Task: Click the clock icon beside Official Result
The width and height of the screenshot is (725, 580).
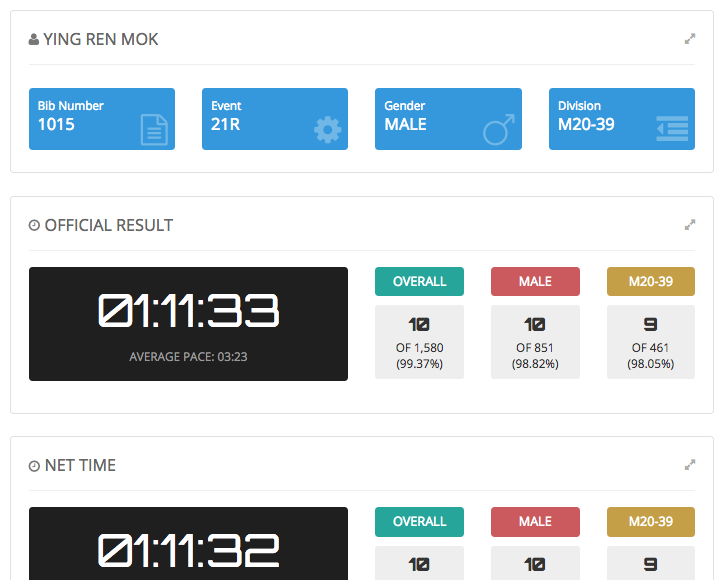Action: click(x=34, y=226)
